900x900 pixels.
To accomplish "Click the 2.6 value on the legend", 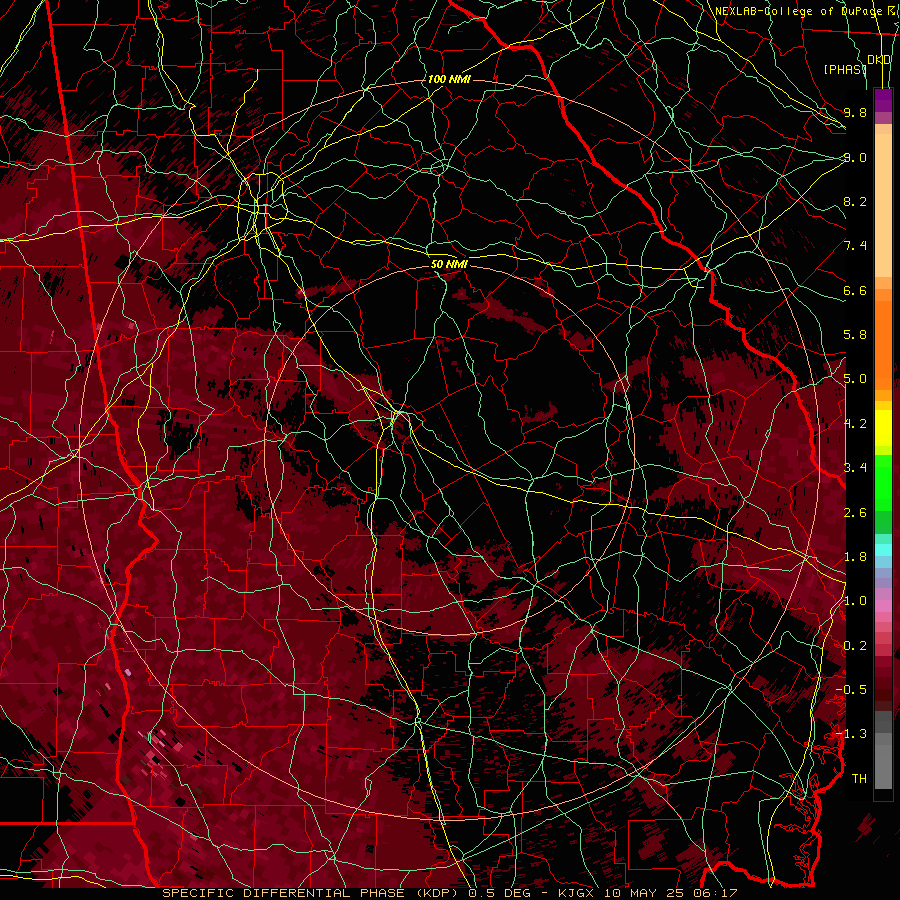I will (855, 513).
